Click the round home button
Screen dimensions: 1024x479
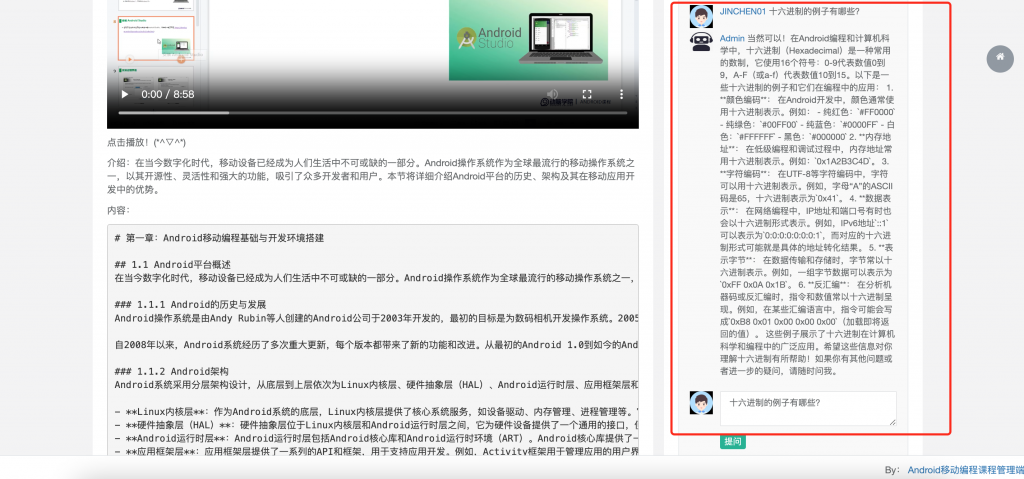[1000, 58]
